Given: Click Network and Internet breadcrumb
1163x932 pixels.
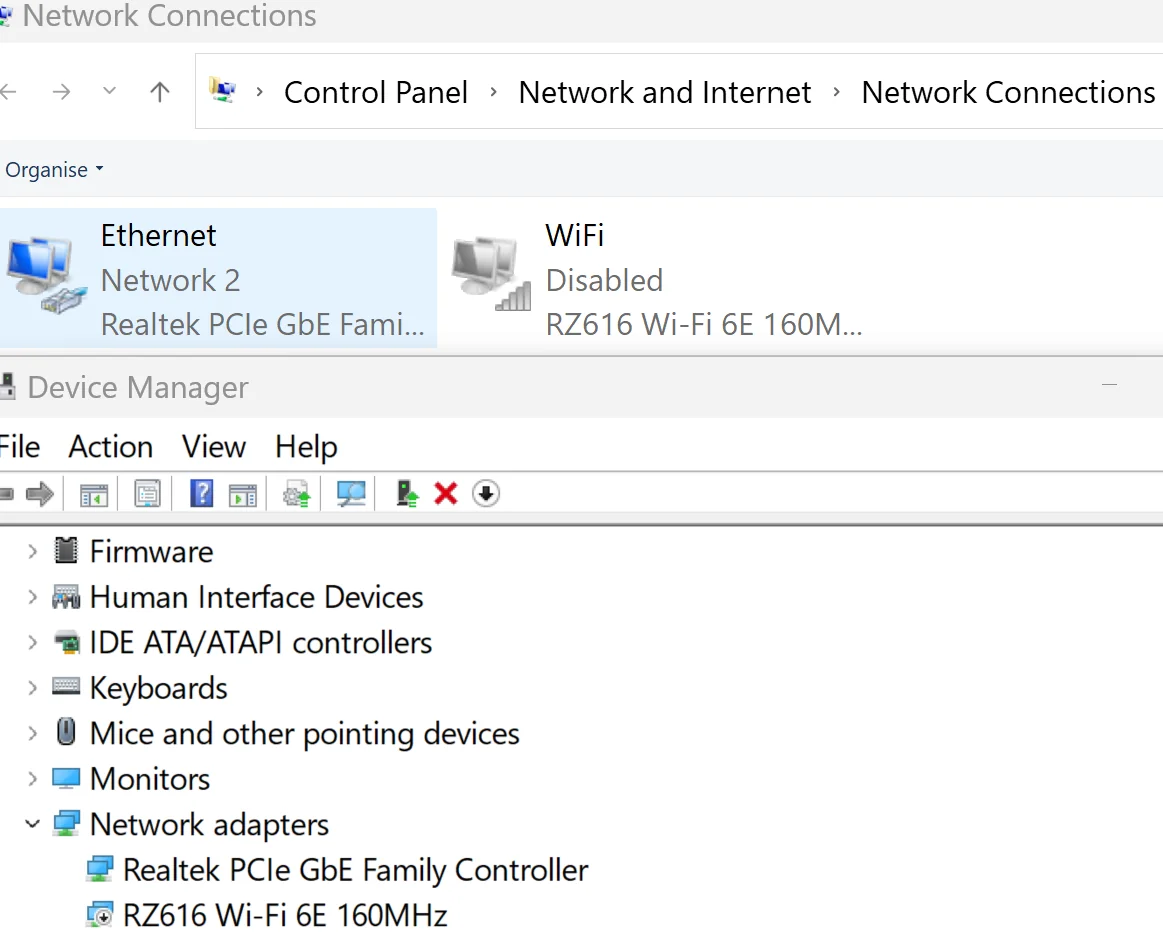Looking at the screenshot, I should [x=665, y=93].
